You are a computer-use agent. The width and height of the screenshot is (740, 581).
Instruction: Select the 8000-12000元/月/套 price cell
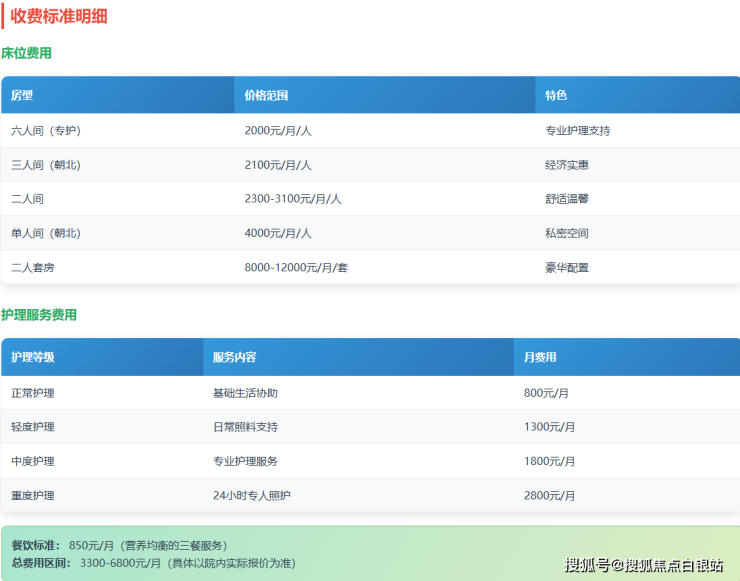click(x=295, y=267)
